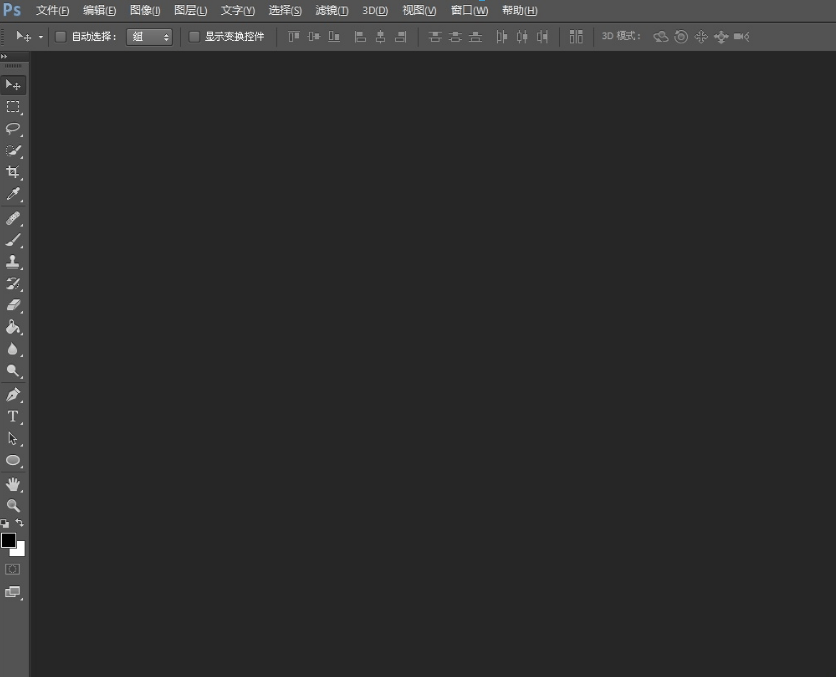Select the Lasso tool
The height and width of the screenshot is (677, 836).
[x=13, y=128]
